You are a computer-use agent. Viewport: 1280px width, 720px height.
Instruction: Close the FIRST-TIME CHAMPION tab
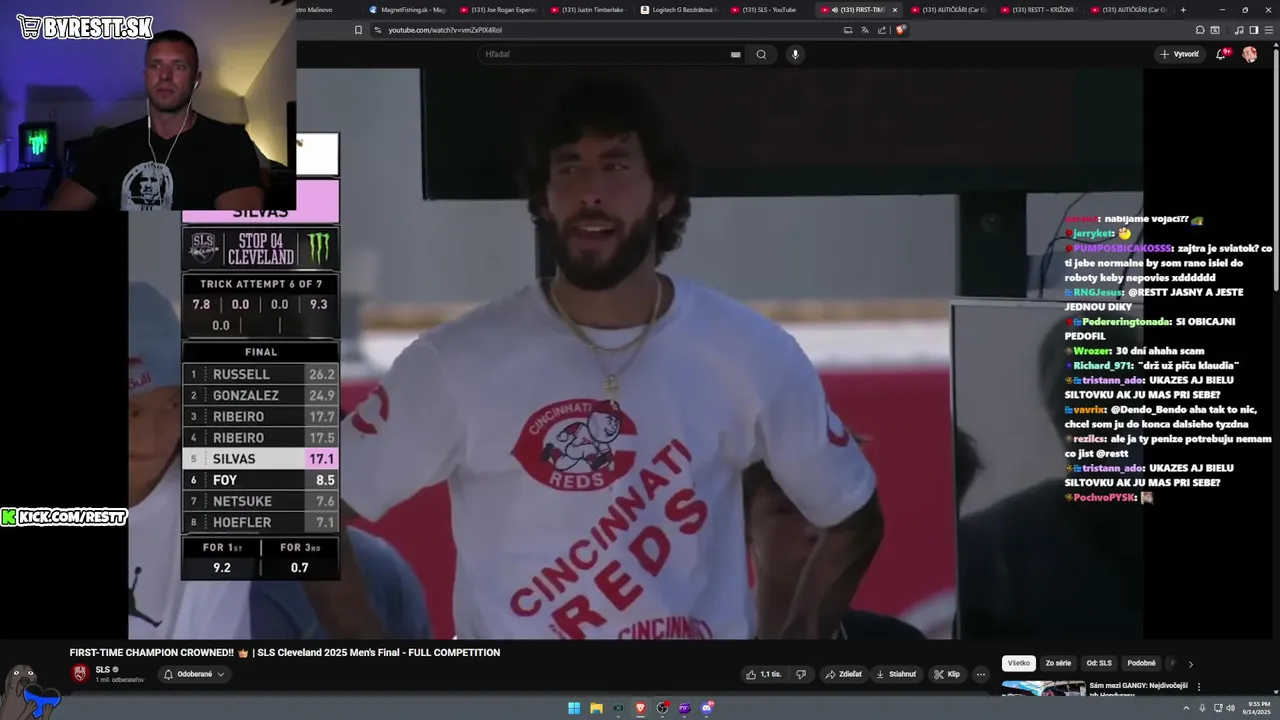pos(895,10)
